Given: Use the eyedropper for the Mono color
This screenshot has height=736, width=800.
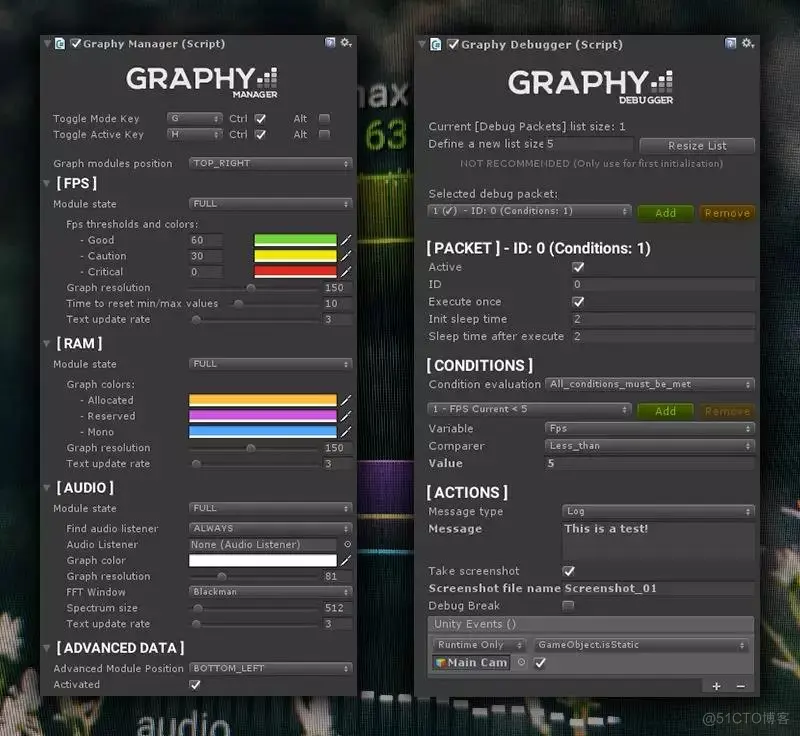Looking at the screenshot, I should 346,432.
